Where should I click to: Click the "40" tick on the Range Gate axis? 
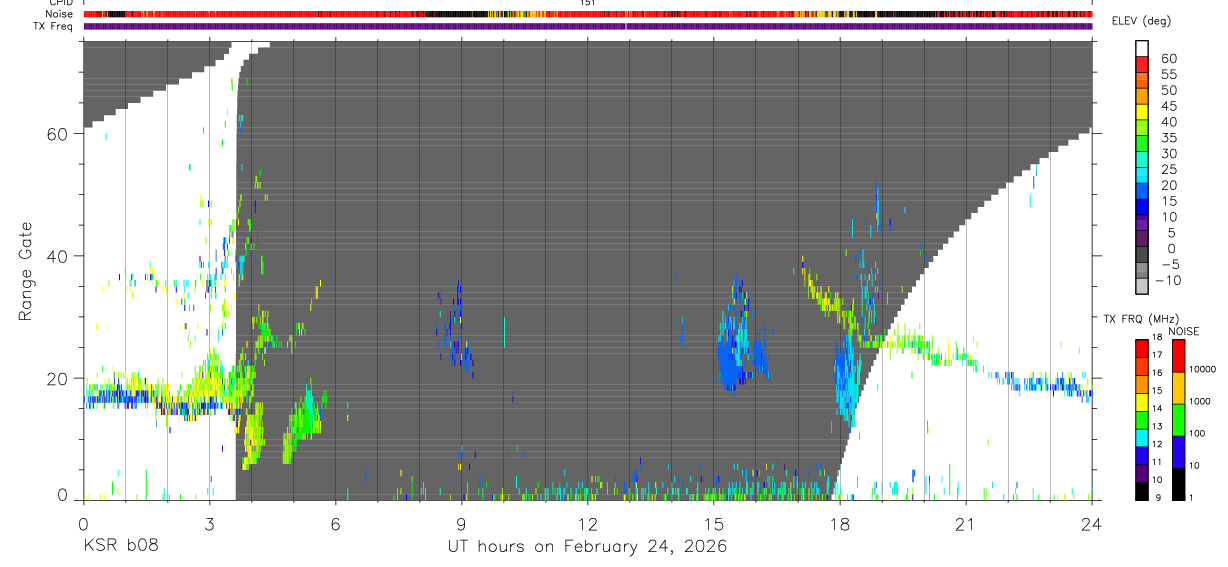point(58,256)
